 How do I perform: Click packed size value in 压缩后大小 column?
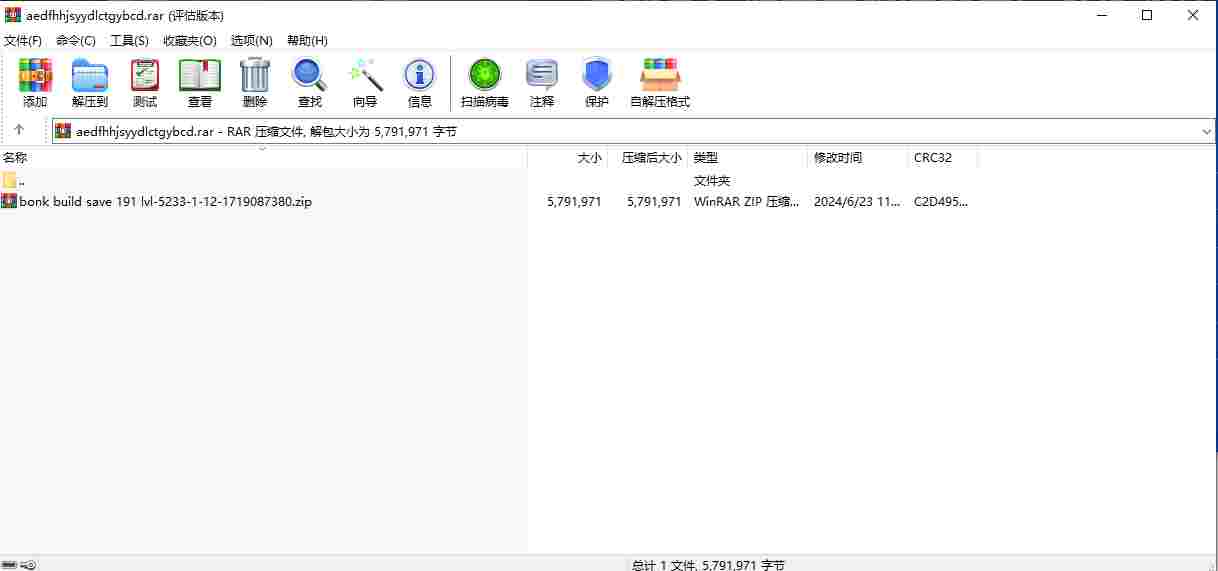[x=654, y=201]
